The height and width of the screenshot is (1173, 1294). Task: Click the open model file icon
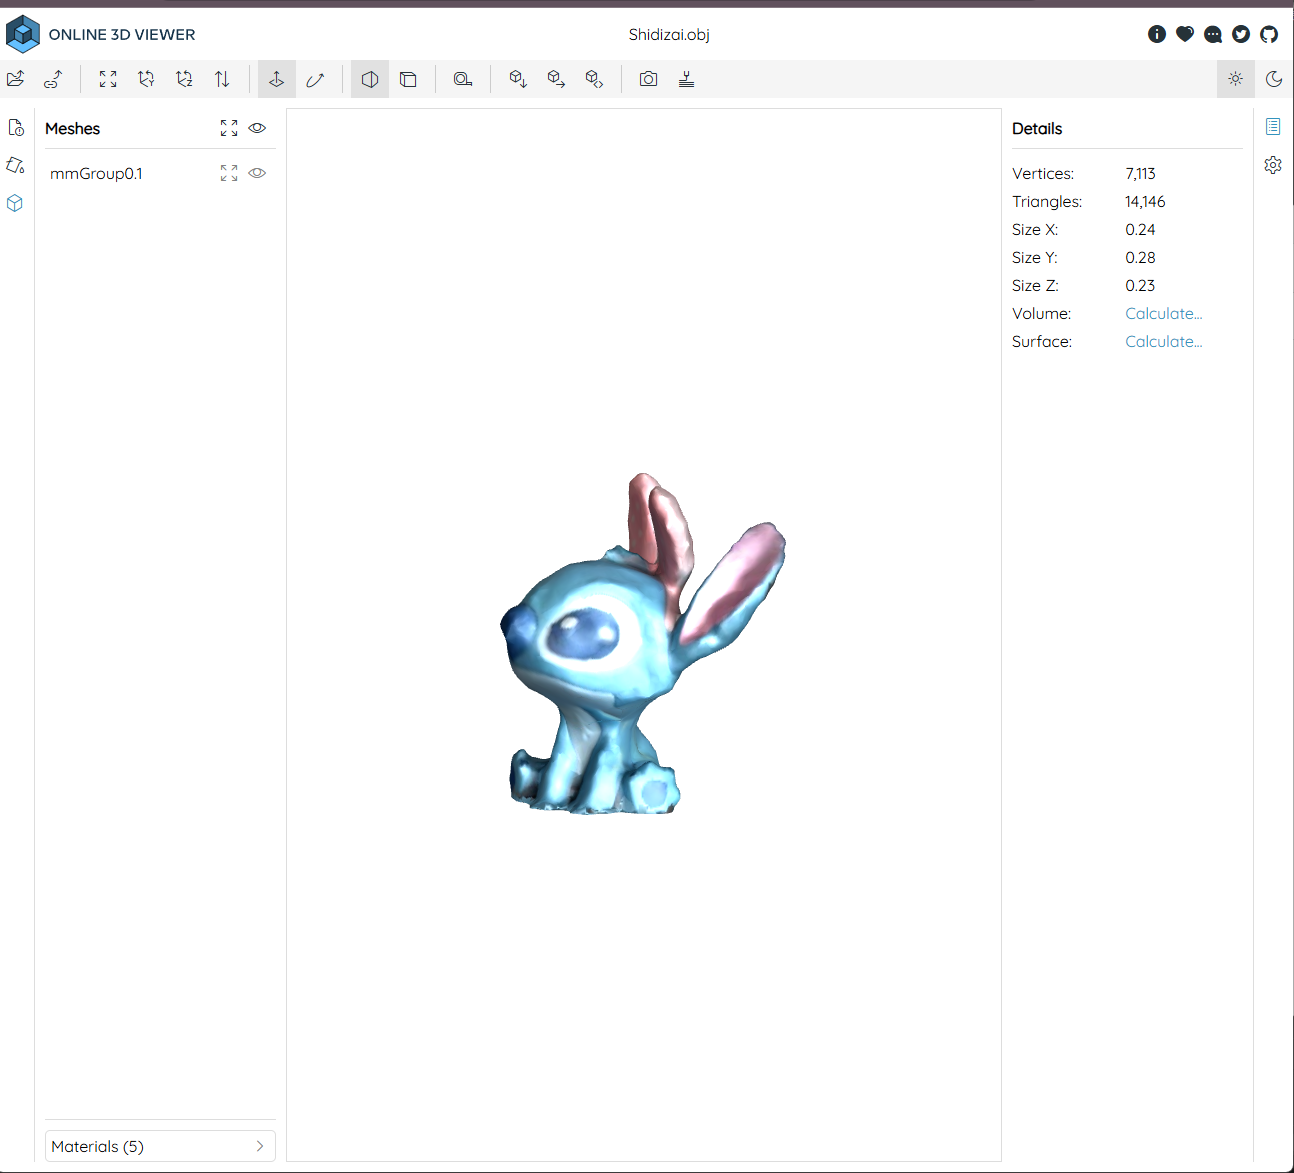[16, 79]
